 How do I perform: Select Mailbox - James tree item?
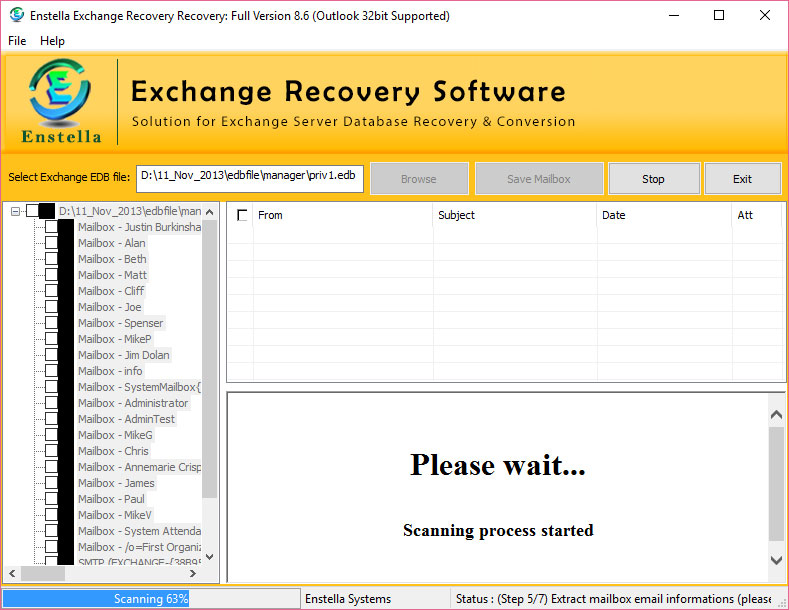point(116,483)
